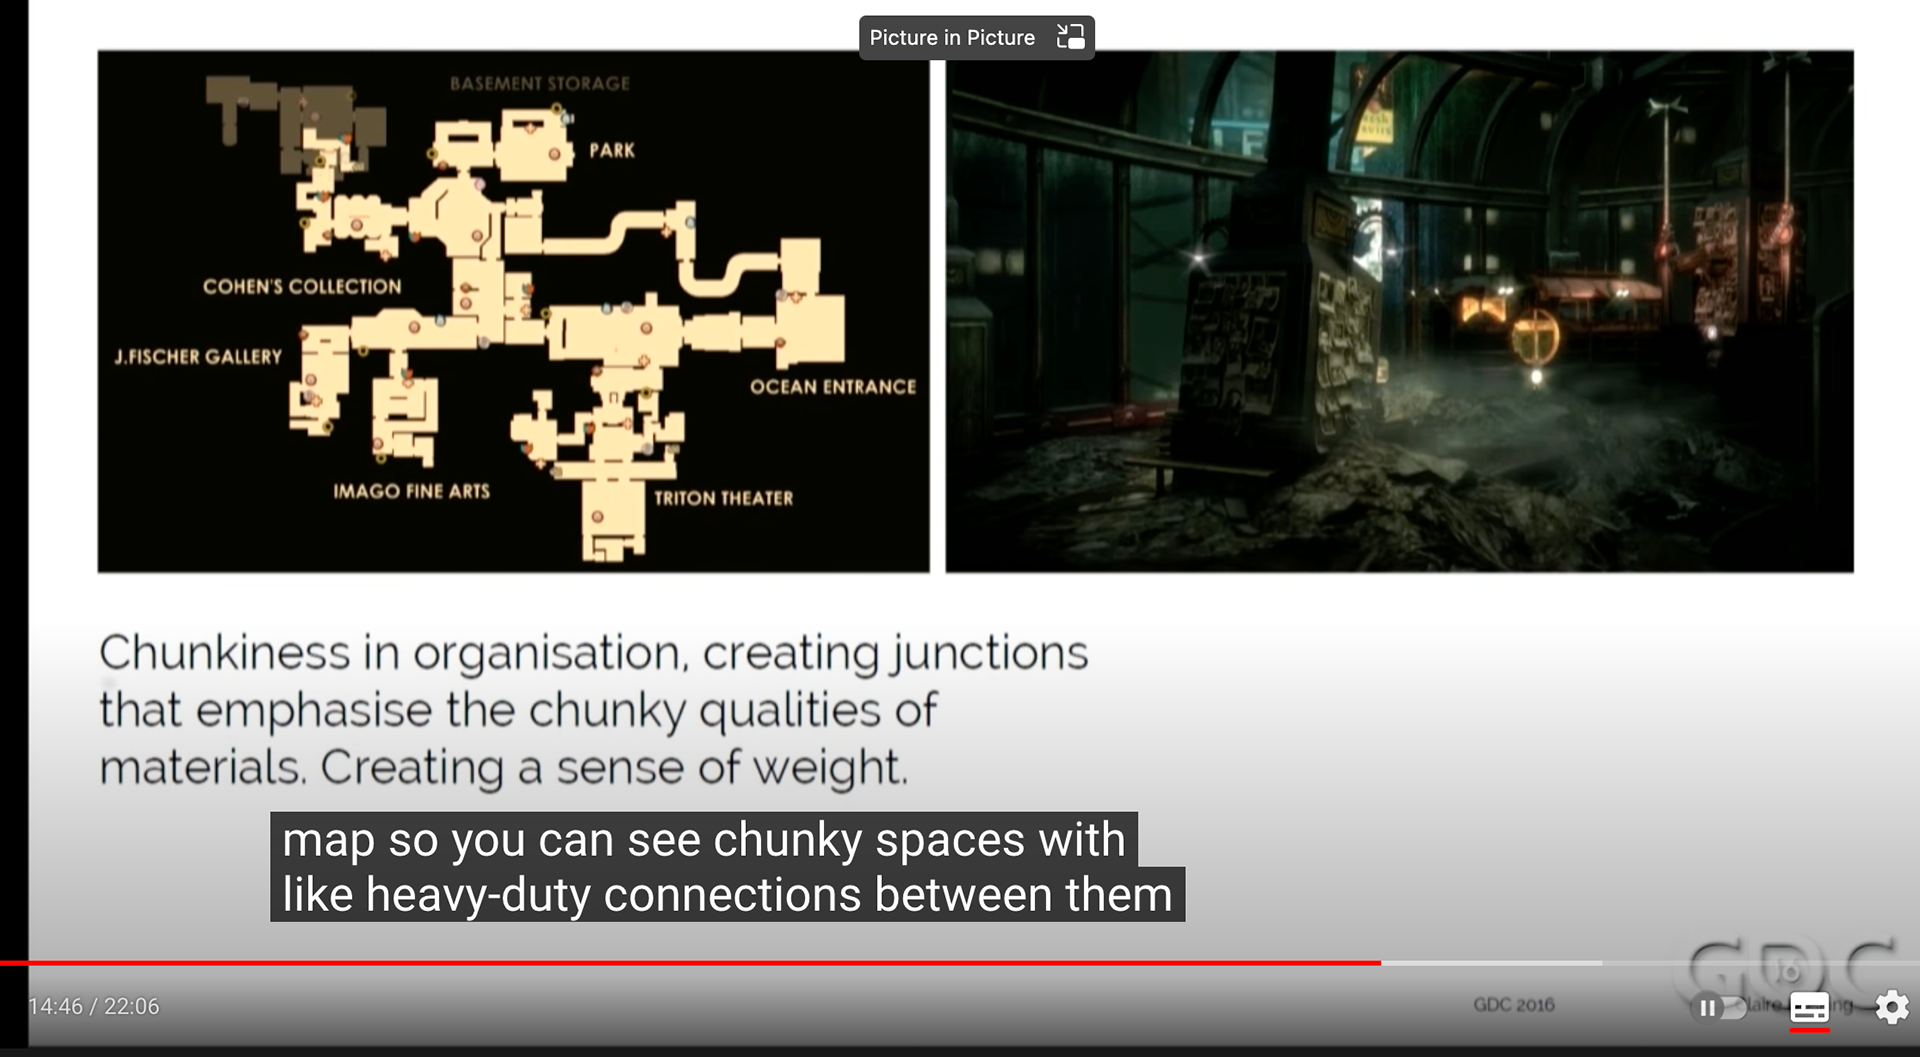Turn off the subtitles/closed captions button
Screen dimensions: 1920x1057
(x=1809, y=1008)
